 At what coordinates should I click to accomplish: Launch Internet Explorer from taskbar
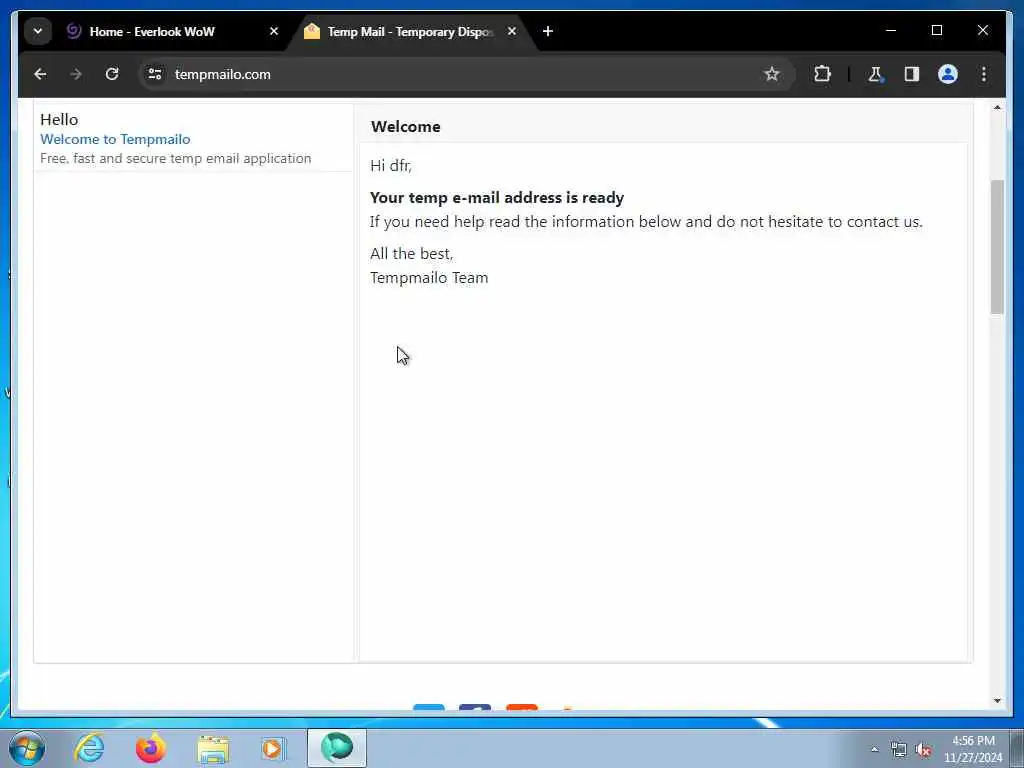coord(89,748)
